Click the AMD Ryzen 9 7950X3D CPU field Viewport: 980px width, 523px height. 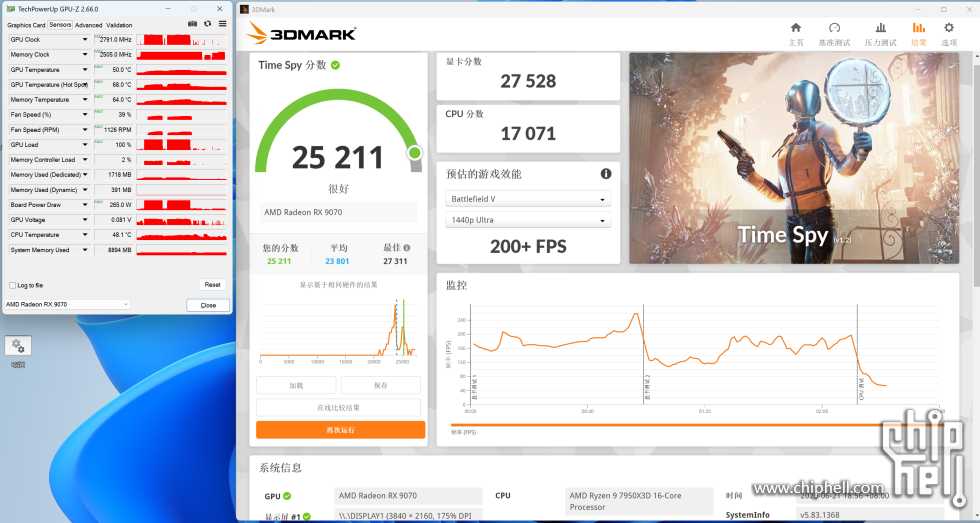tap(639, 501)
